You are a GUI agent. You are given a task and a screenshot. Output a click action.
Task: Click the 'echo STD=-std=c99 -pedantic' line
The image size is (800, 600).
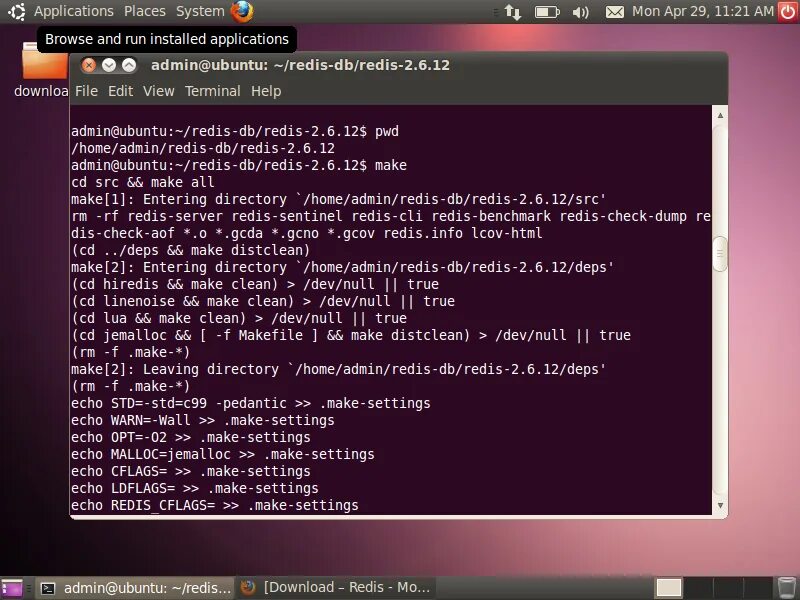coord(251,403)
